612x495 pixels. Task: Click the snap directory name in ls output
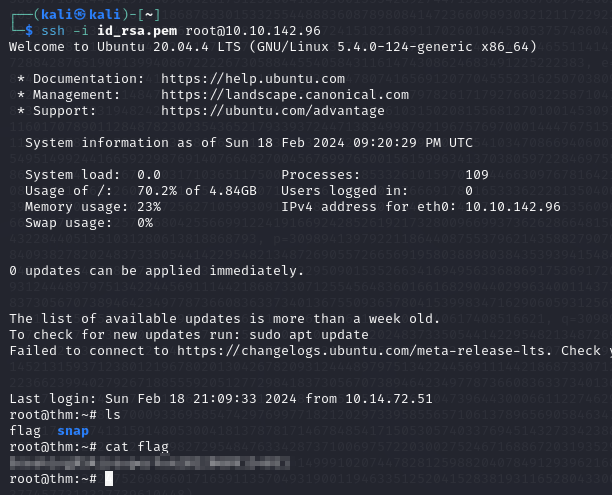[x=73, y=430]
